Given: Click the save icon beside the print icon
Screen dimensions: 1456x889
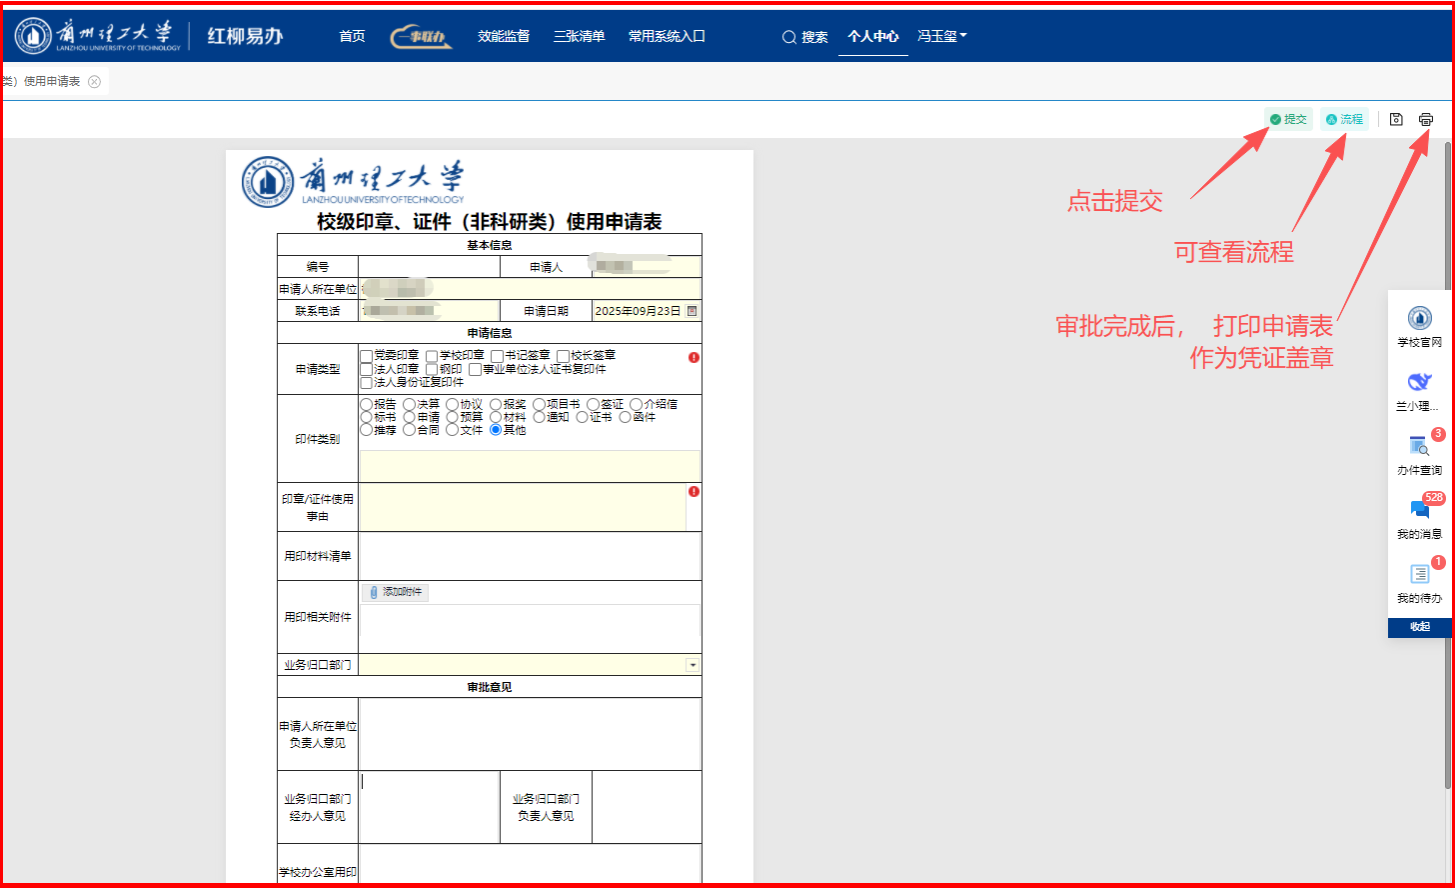Looking at the screenshot, I should (x=1397, y=119).
